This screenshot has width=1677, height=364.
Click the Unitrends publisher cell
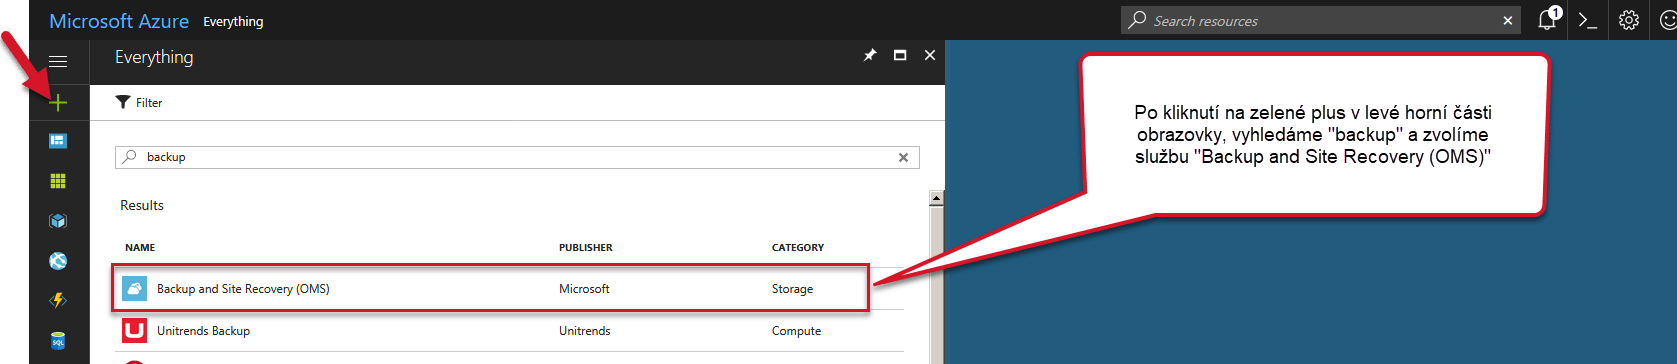585,331
